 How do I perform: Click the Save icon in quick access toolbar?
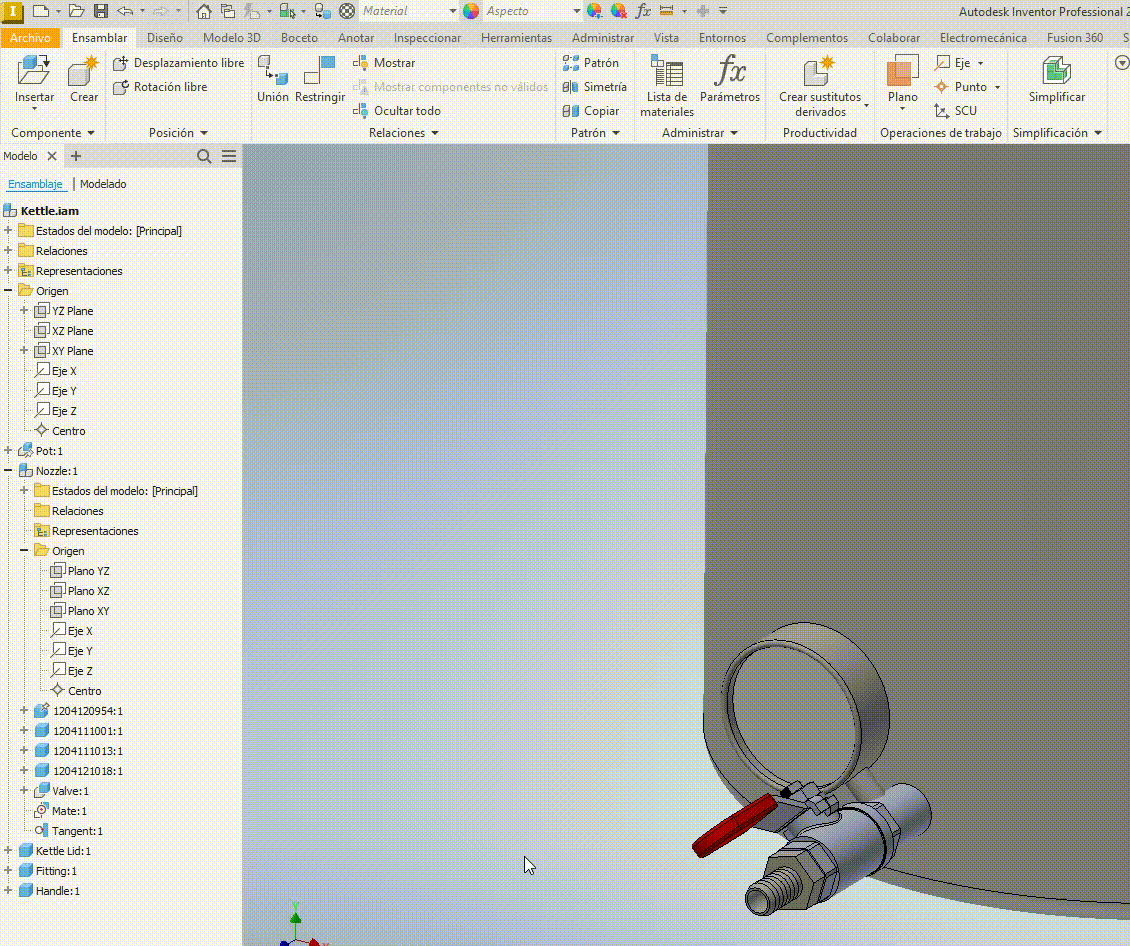click(x=101, y=11)
